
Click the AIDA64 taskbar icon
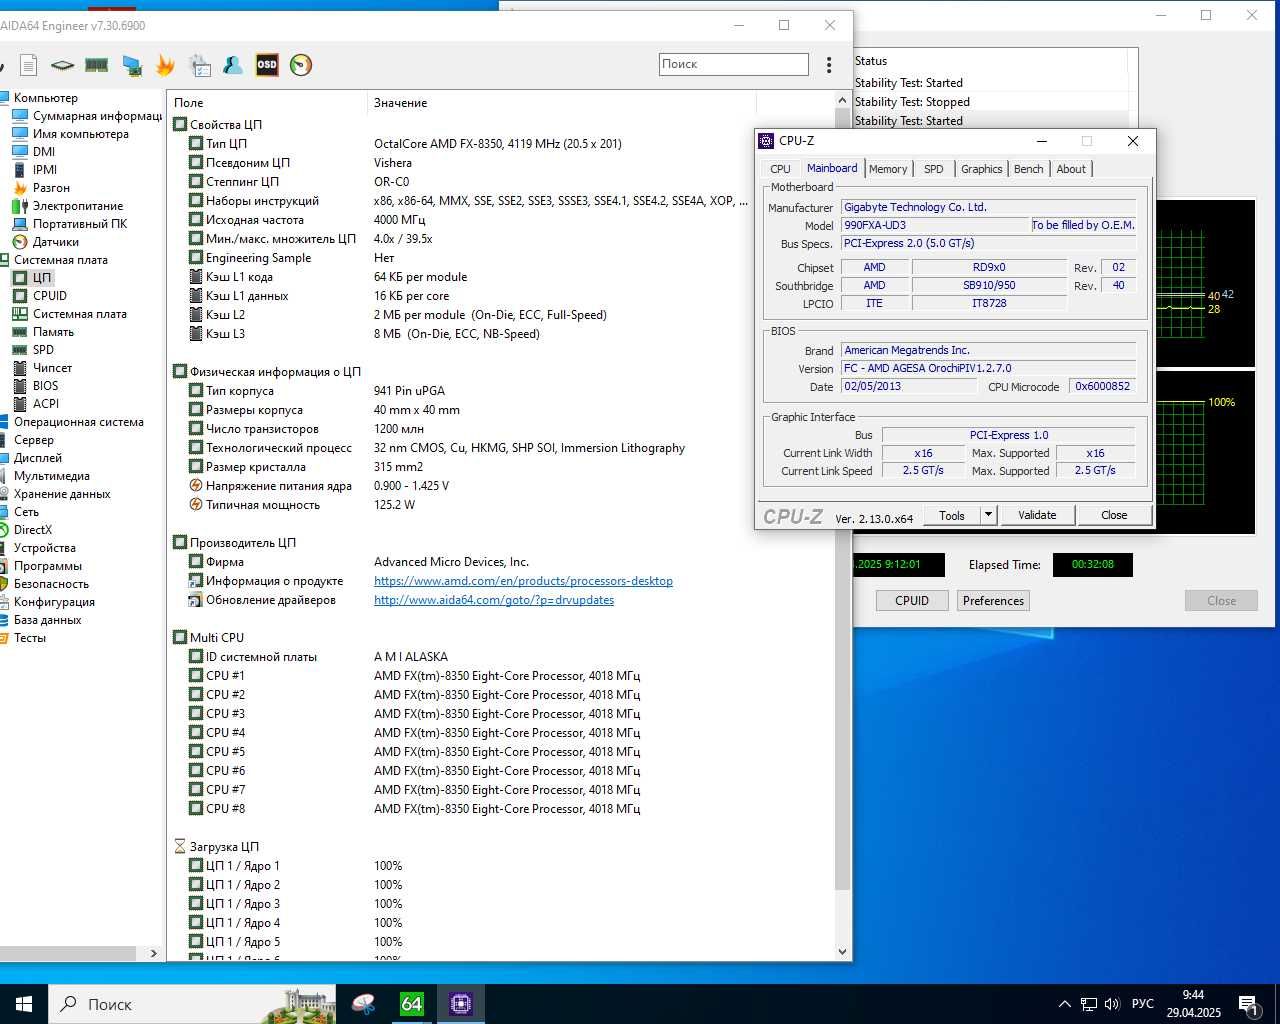[x=412, y=1004]
